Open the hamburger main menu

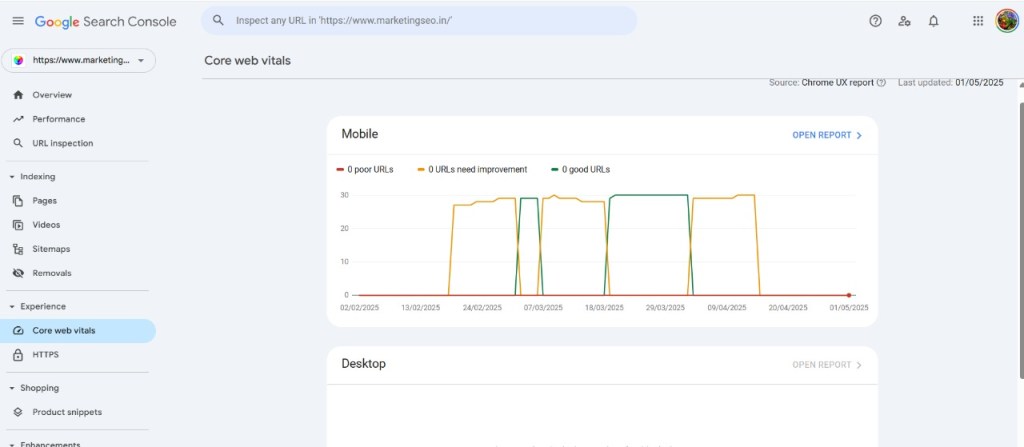point(18,21)
